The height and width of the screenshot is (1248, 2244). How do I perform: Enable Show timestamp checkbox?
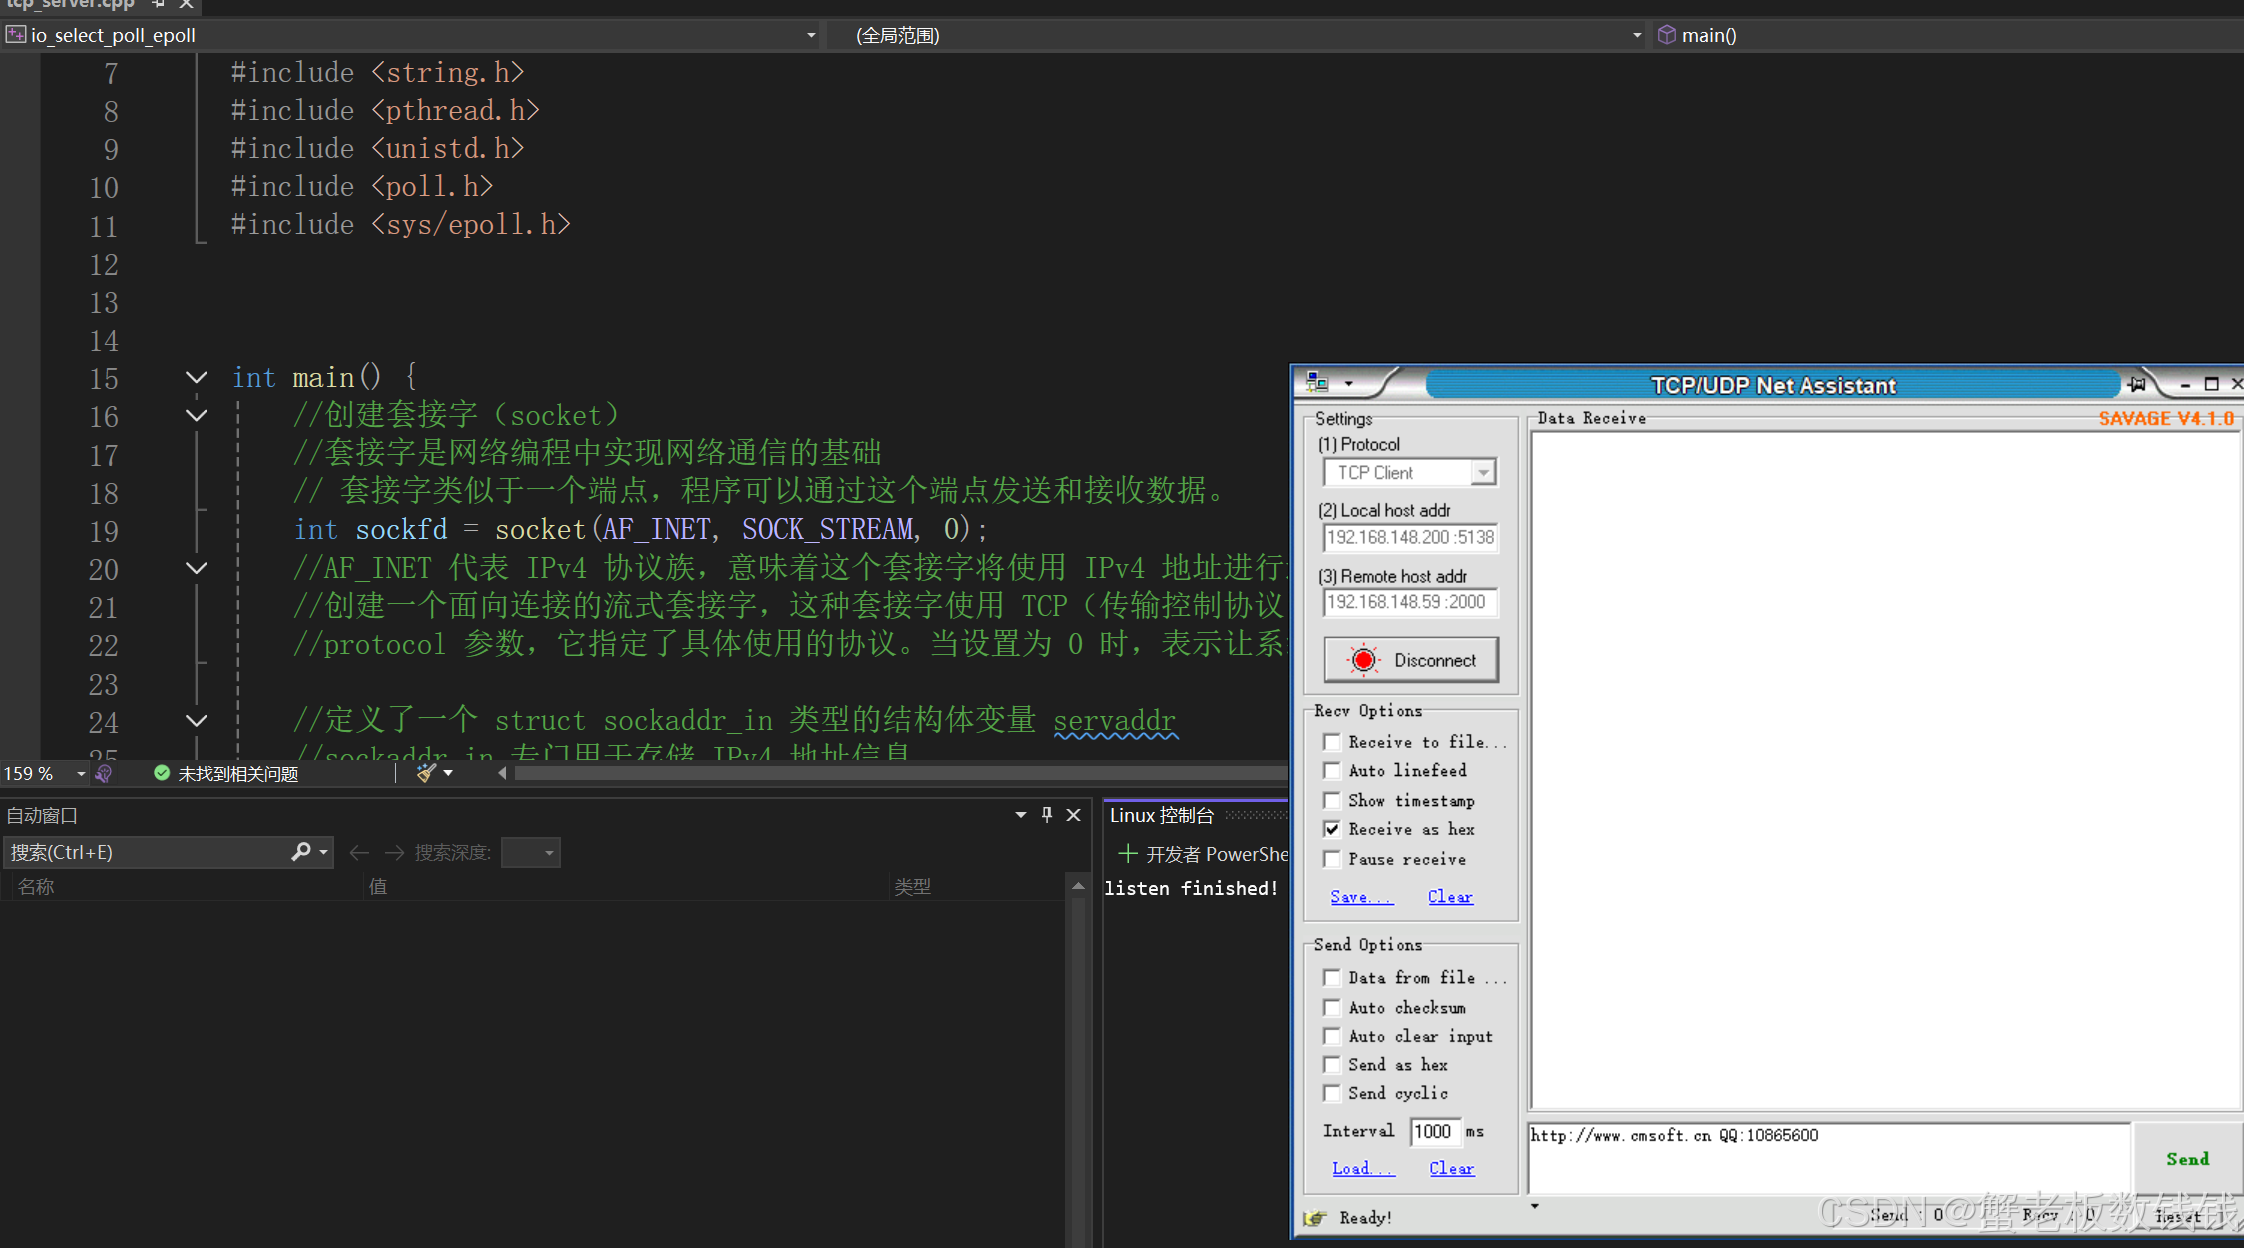point(1332,800)
